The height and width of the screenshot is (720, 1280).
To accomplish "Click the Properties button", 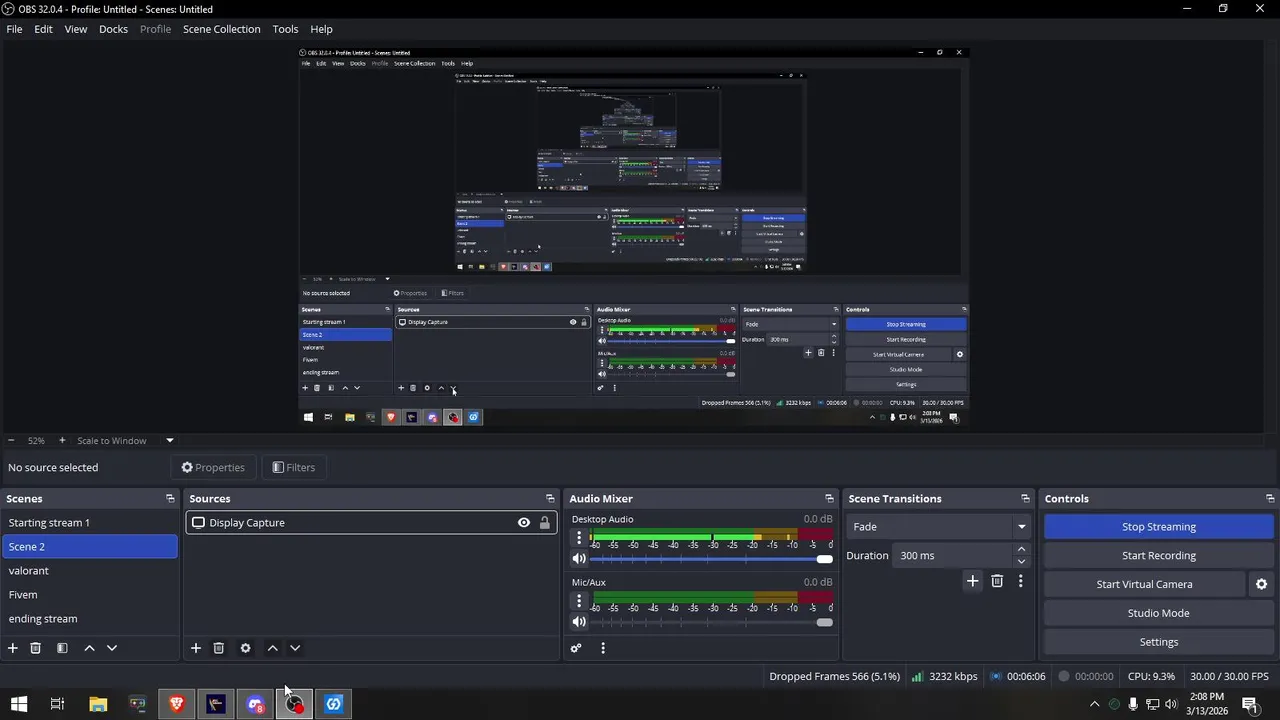I will click(x=212, y=467).
